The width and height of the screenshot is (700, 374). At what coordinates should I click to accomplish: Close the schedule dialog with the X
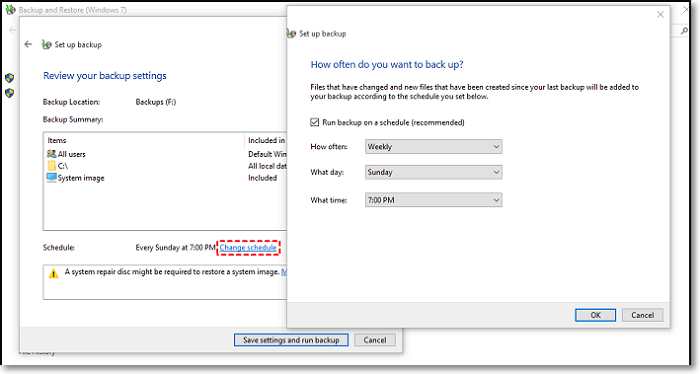tap(660, 14)
